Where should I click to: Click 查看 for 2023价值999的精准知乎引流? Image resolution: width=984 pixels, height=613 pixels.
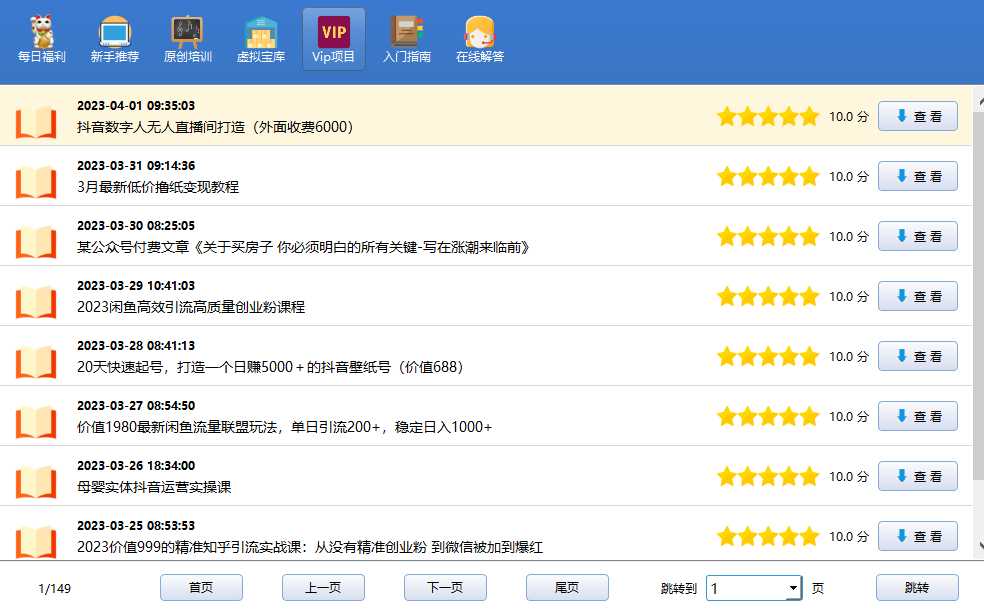(917, 536)
